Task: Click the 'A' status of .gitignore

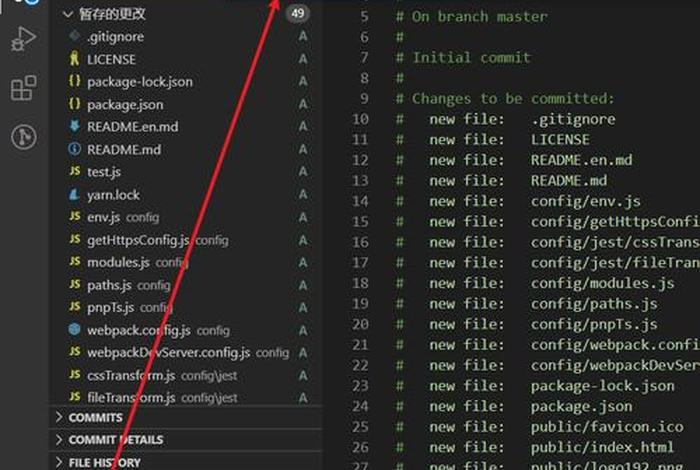Action: point(303,36)
